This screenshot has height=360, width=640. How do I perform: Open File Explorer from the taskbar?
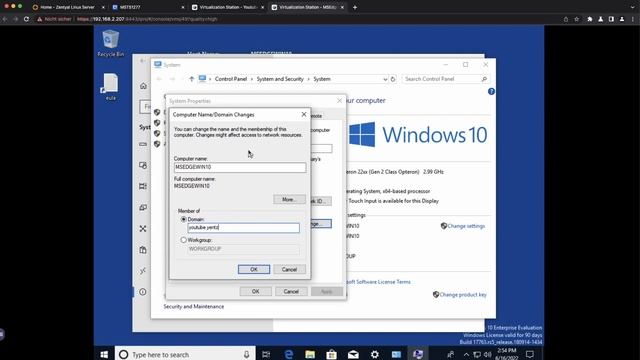pos(310,354)
